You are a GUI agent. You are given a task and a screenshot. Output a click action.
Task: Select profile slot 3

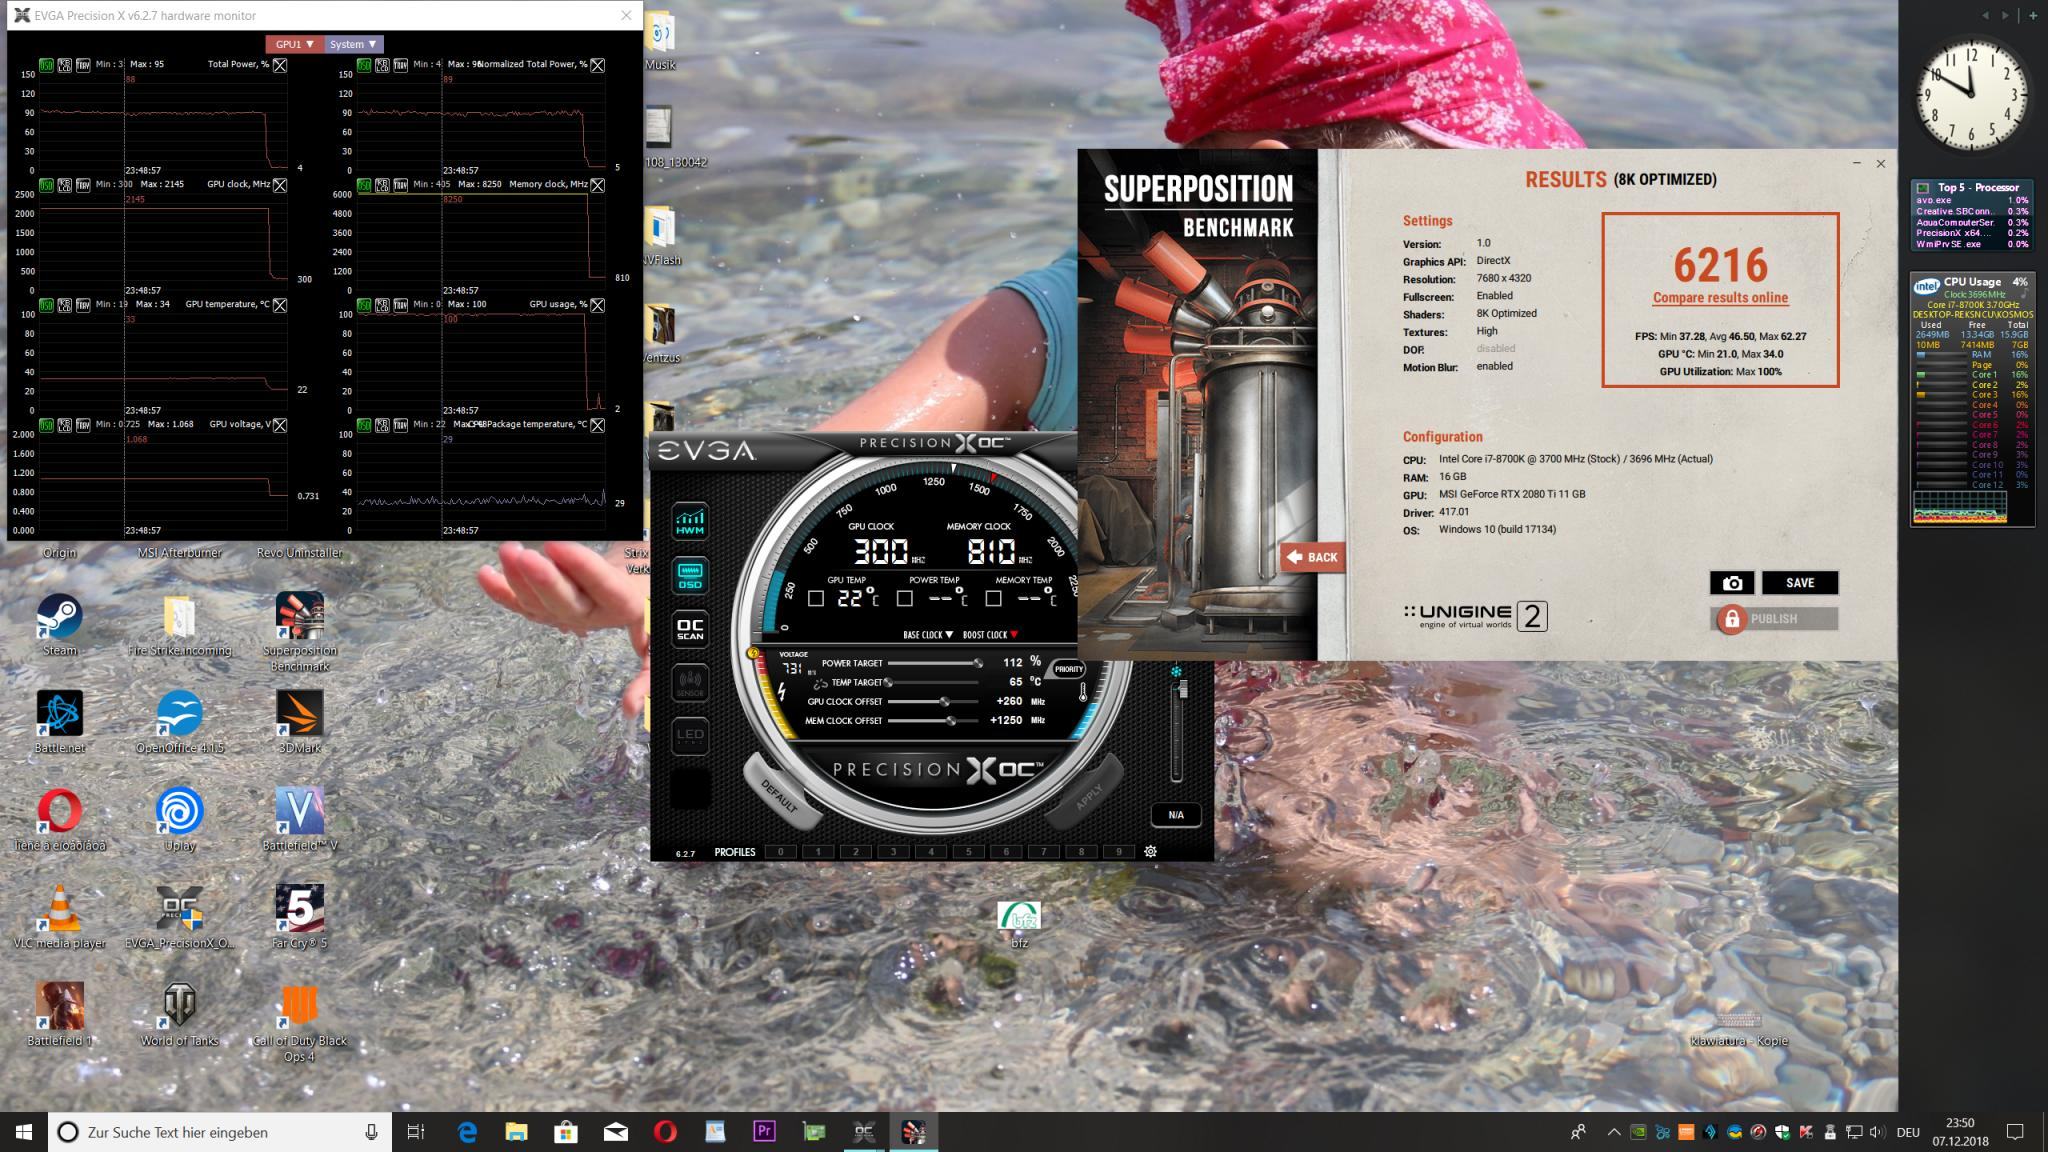(x=893, y=852)
